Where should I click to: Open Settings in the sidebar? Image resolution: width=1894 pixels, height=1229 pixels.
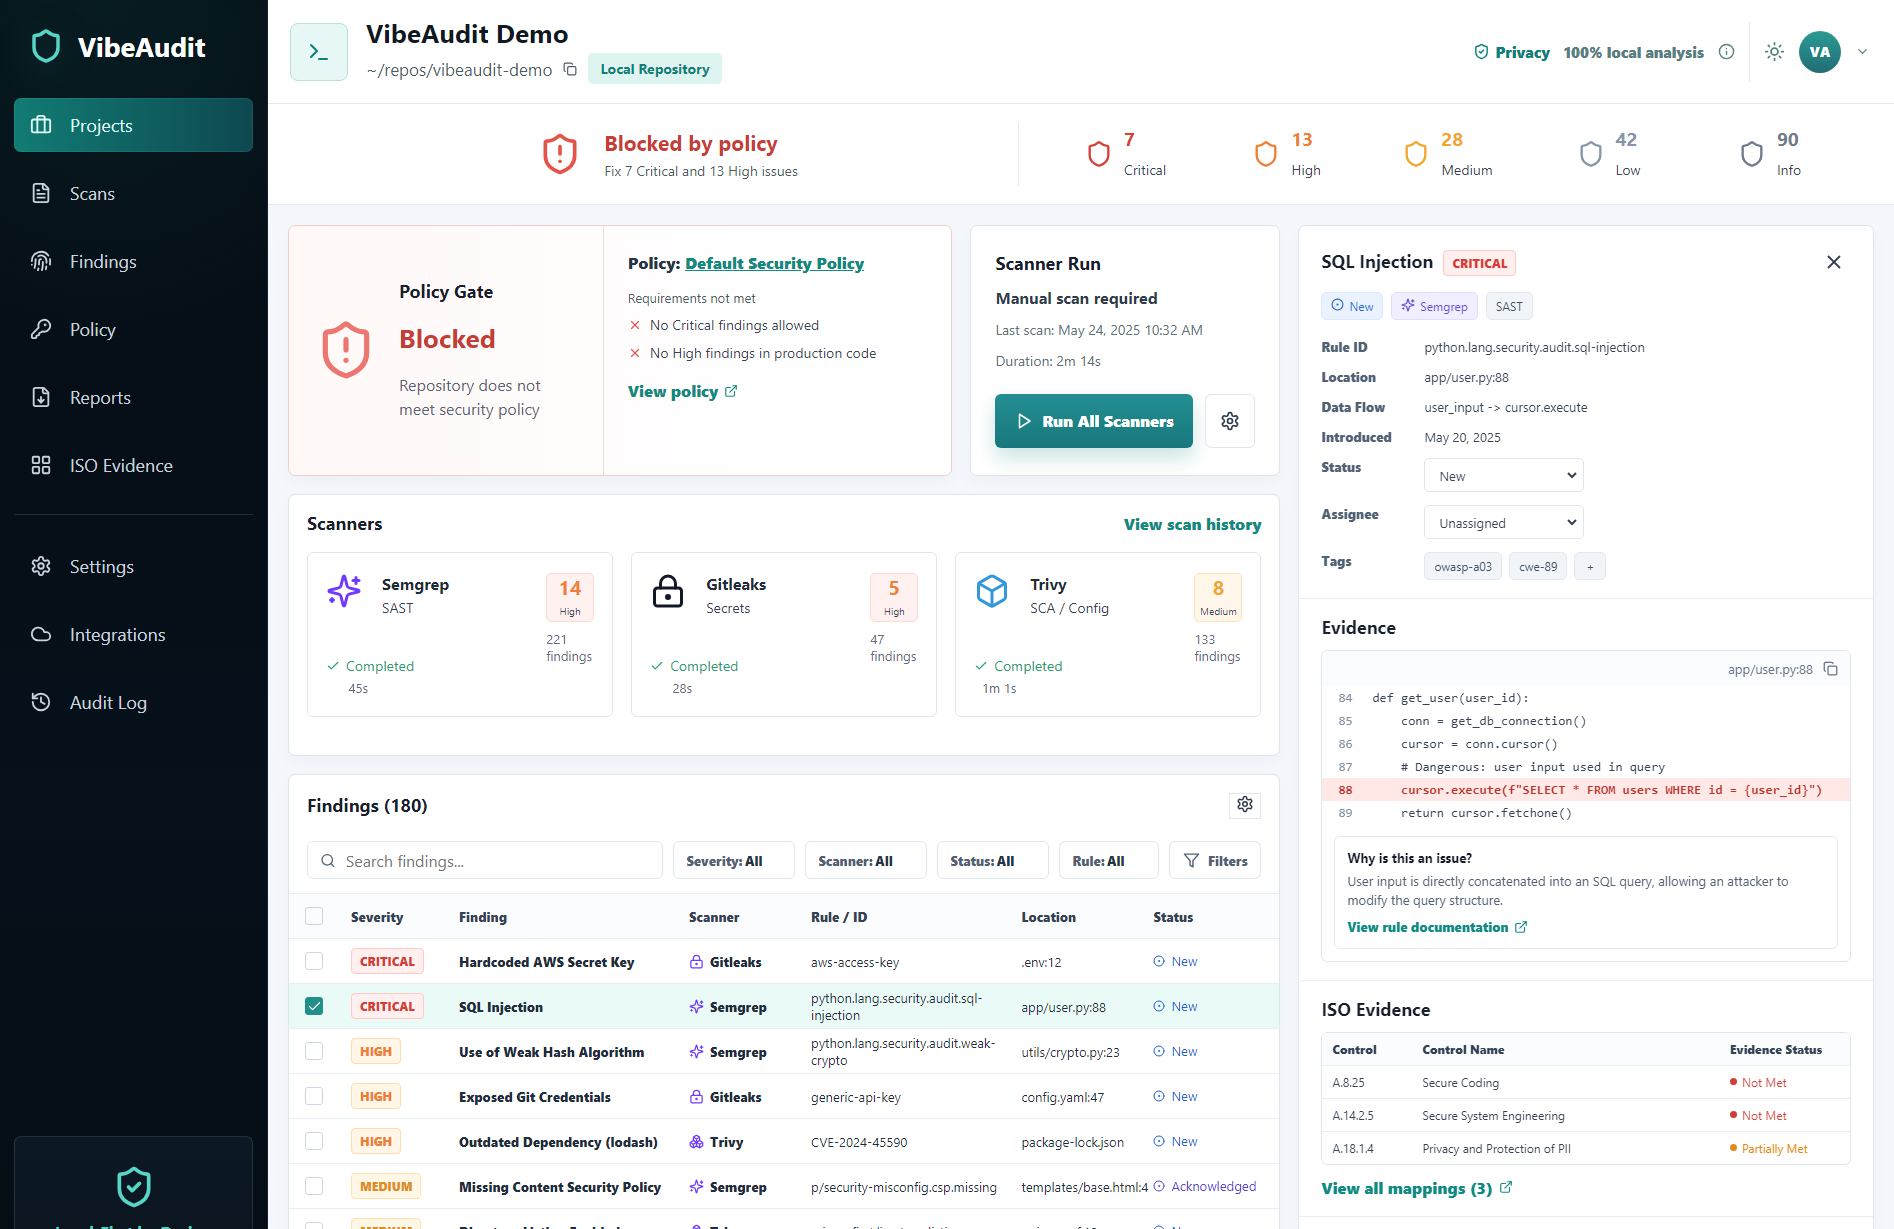pyautogui.click(x=133, y=566)
